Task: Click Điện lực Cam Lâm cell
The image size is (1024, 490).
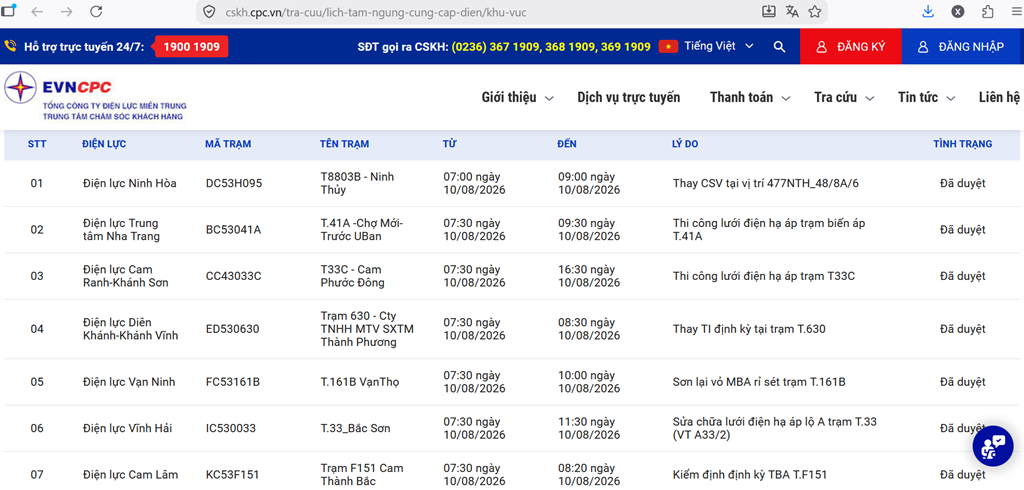Action: (x=130, y=475)
